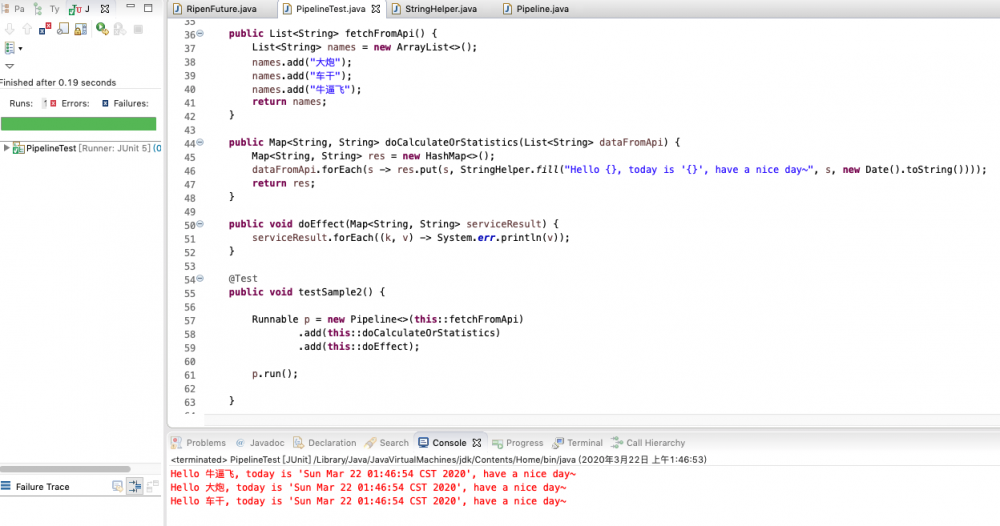
Task: Click p.run(); on line 61
Action: [x=275, y=374]
